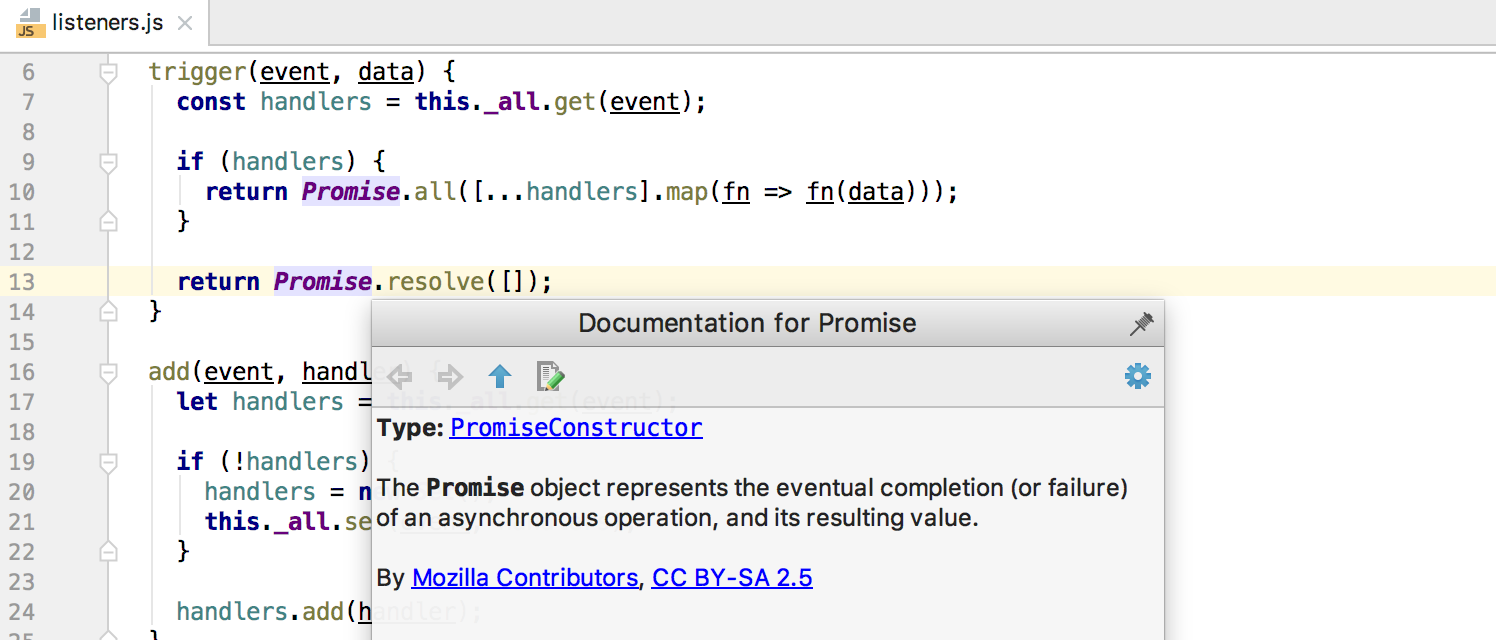
Task: Click the blue up arrow icon
Action: pyautogui.click(x=500, y=377)
